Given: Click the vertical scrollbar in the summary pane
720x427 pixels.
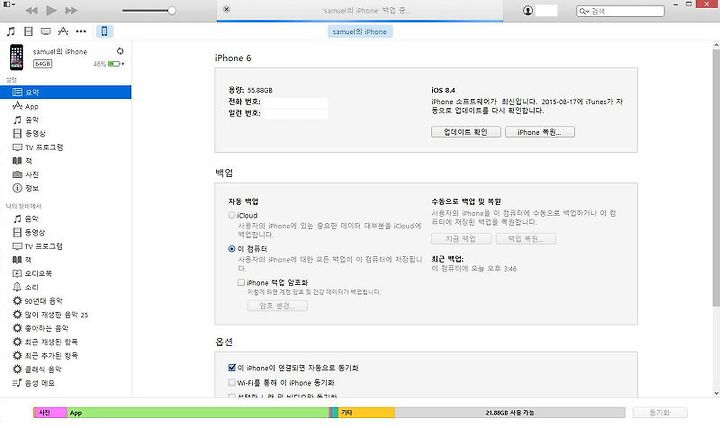Looking at the screenshot, I should click(716, 179).
